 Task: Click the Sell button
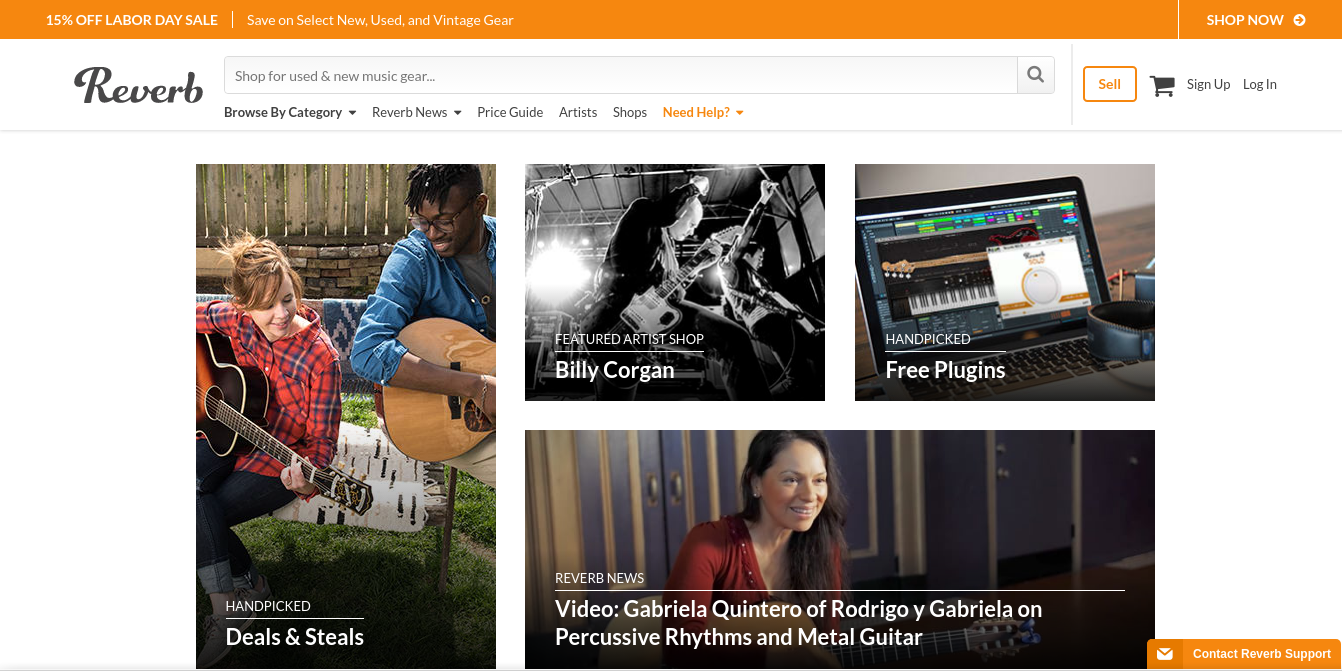[x=1110, y=84]
